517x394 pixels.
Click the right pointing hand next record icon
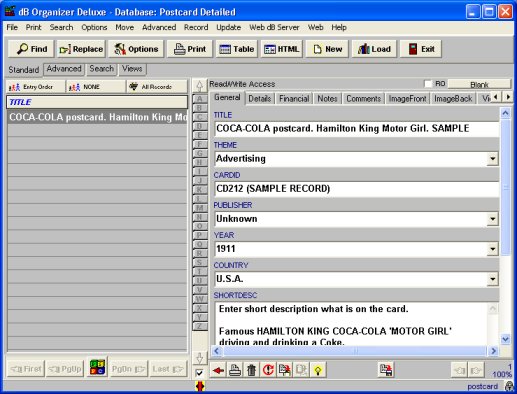point(476,370)
